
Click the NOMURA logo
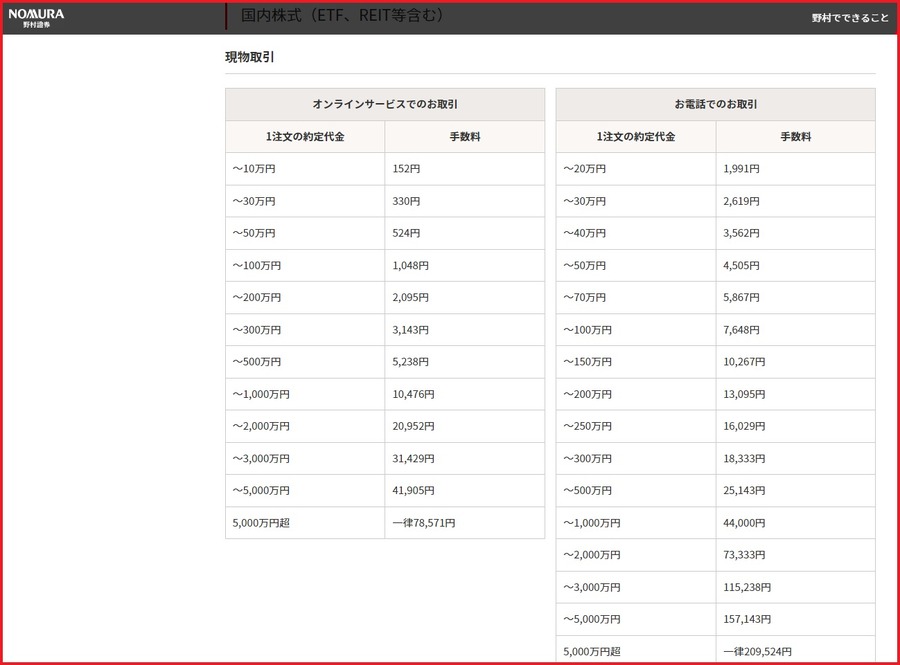[x=36, y=18]
